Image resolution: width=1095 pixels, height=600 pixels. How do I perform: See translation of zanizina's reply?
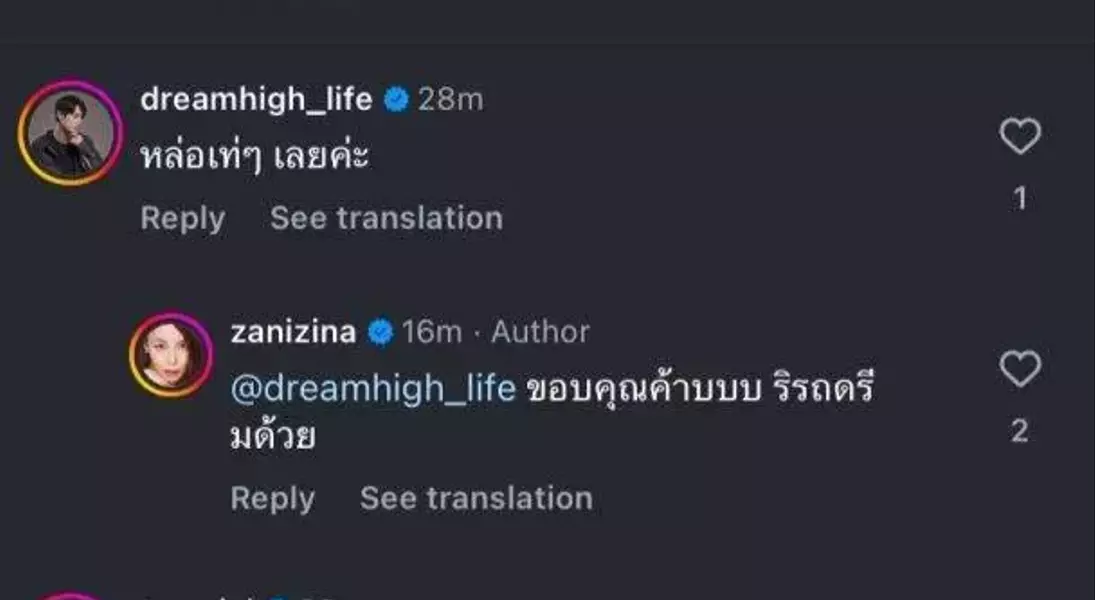tap(476, 498)
